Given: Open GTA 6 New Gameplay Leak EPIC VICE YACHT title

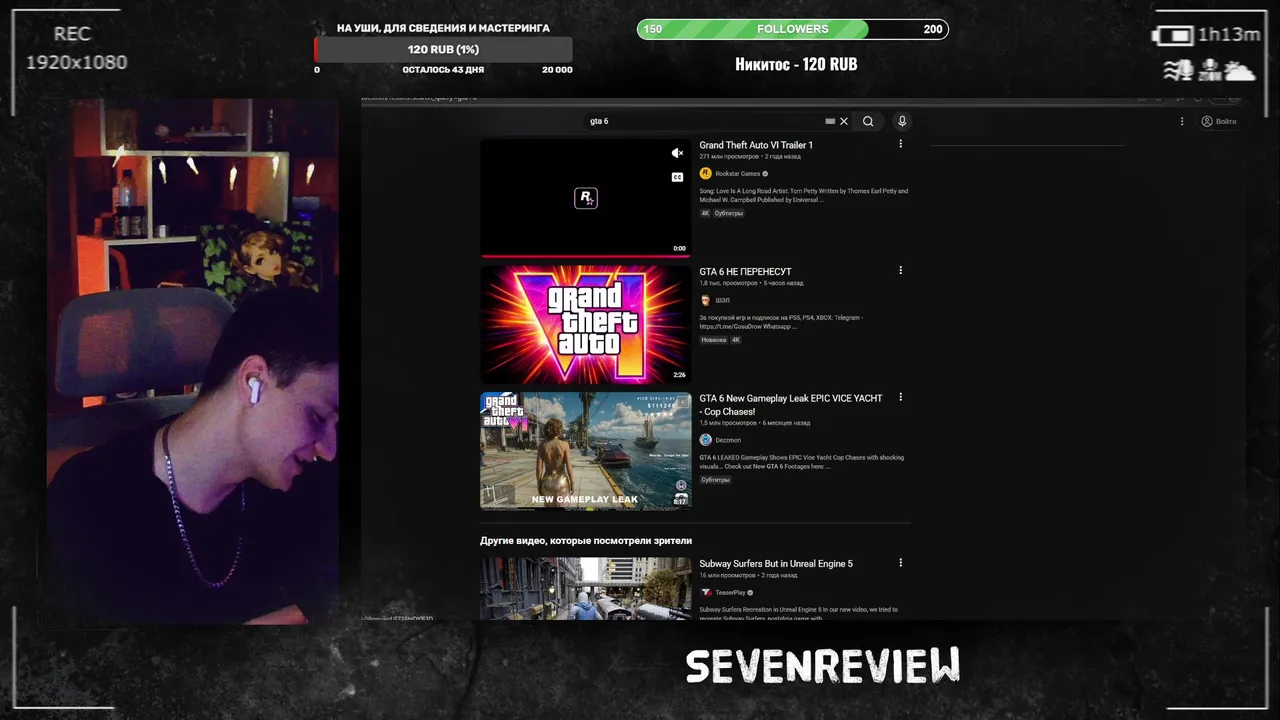Looking at the screenshot, I should pos(790,405).
